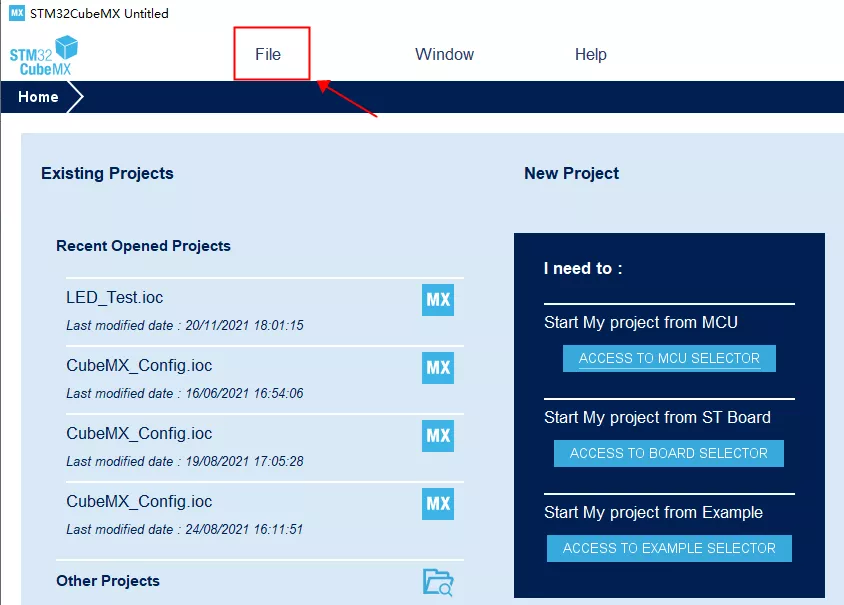The height and width of the screenshot is (605, 844).
Task: Click the MX icon for the 24/08/2021 project
Action: 438,504
